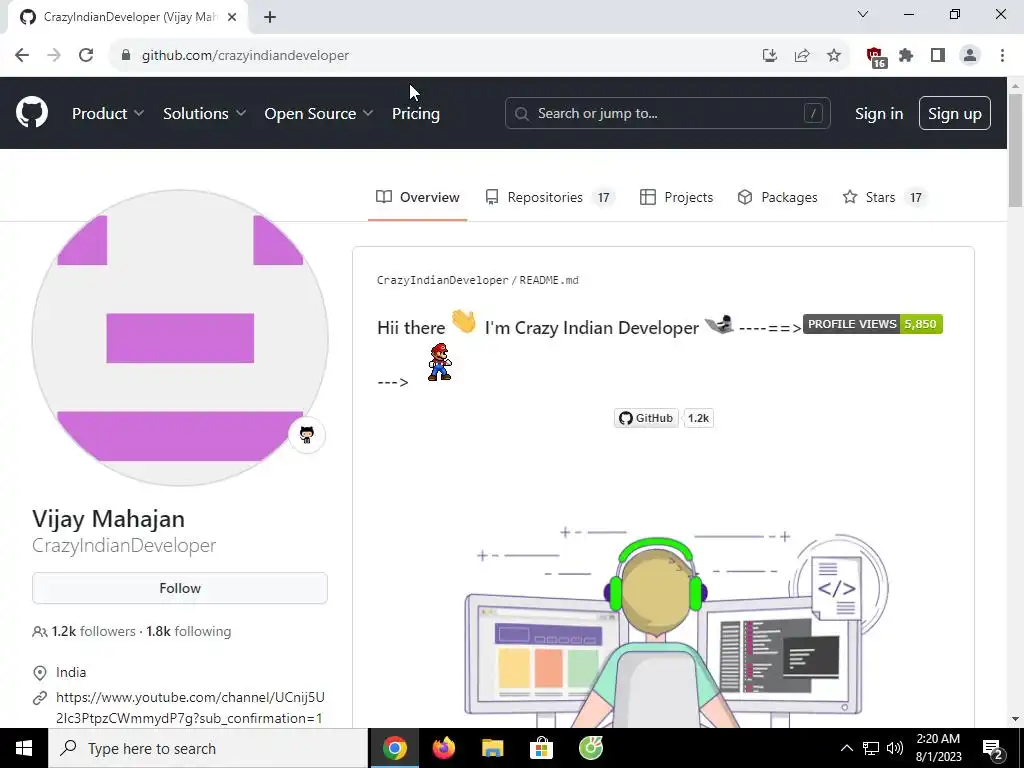Expand the Solutions dropdown menu
1024x768 pixels.
[x=204, y=113]
